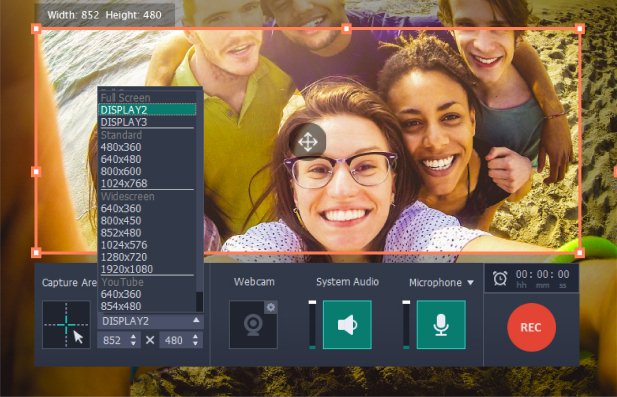Screen dimensions: 617x397
Task: Click the timer hours value
Action: pyautogui.click(x=522, y=274)
